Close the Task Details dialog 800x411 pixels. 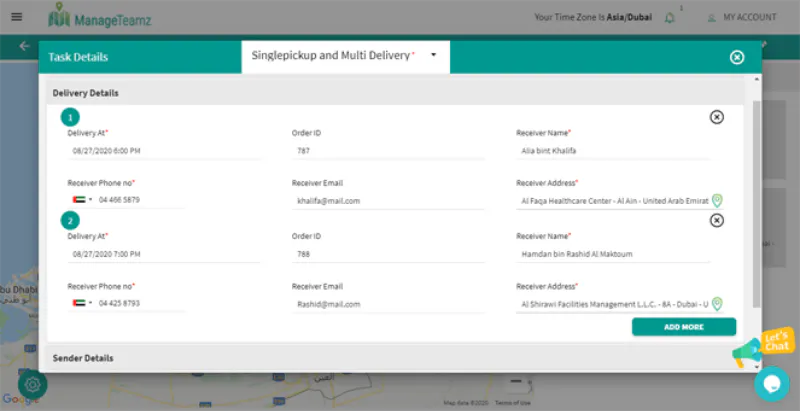[737, 58]
